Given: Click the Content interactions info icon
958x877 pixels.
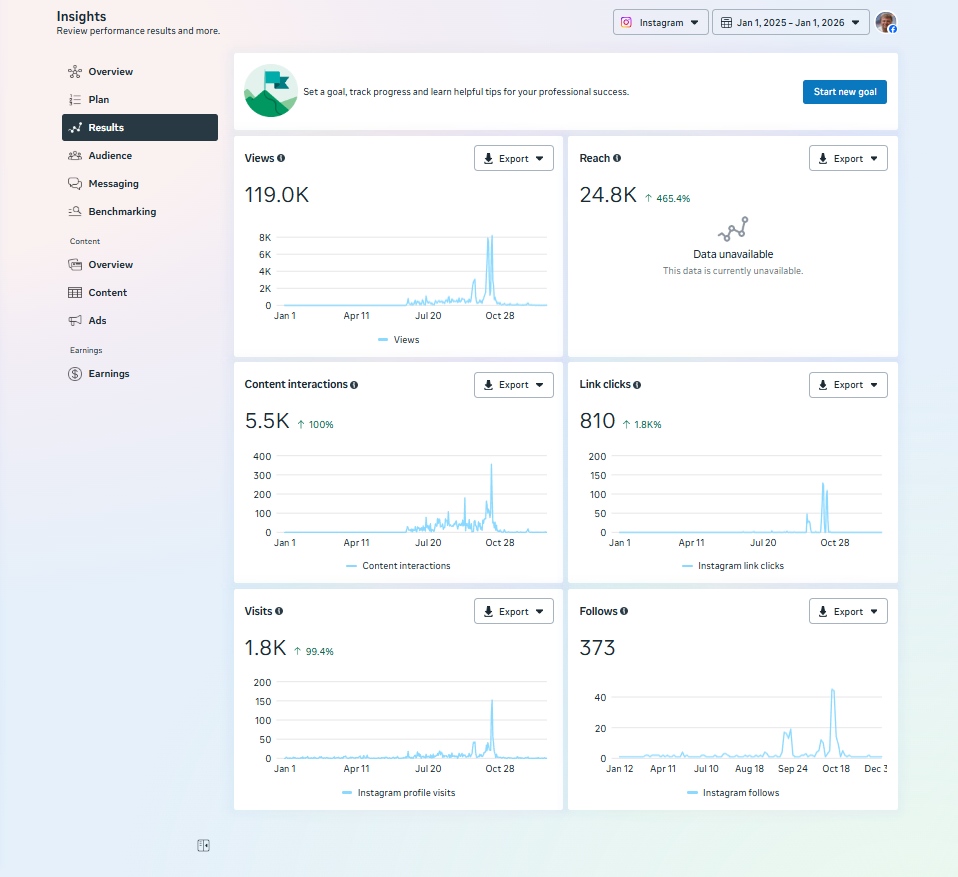Looking at the screenshot, I should click(354, 385).
